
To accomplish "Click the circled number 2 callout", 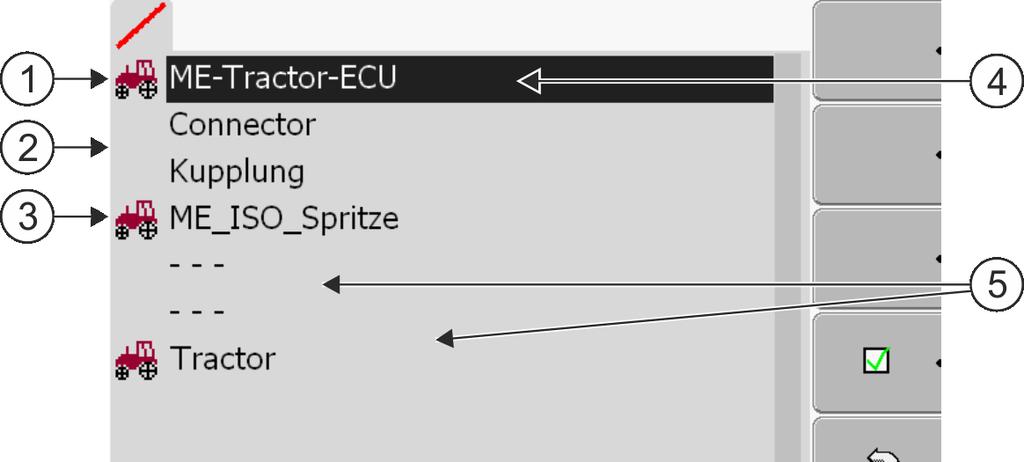I will pos(26,148).
